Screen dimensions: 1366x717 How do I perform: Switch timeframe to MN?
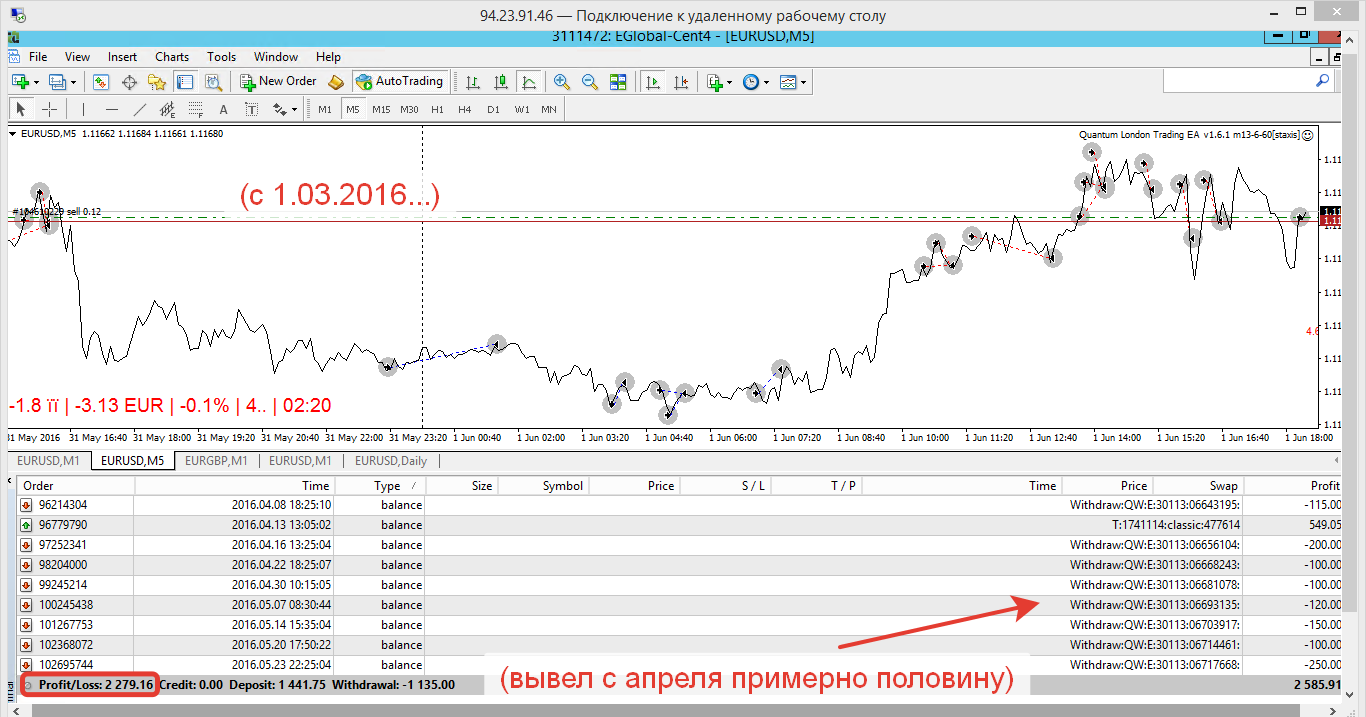click(549, 109)
